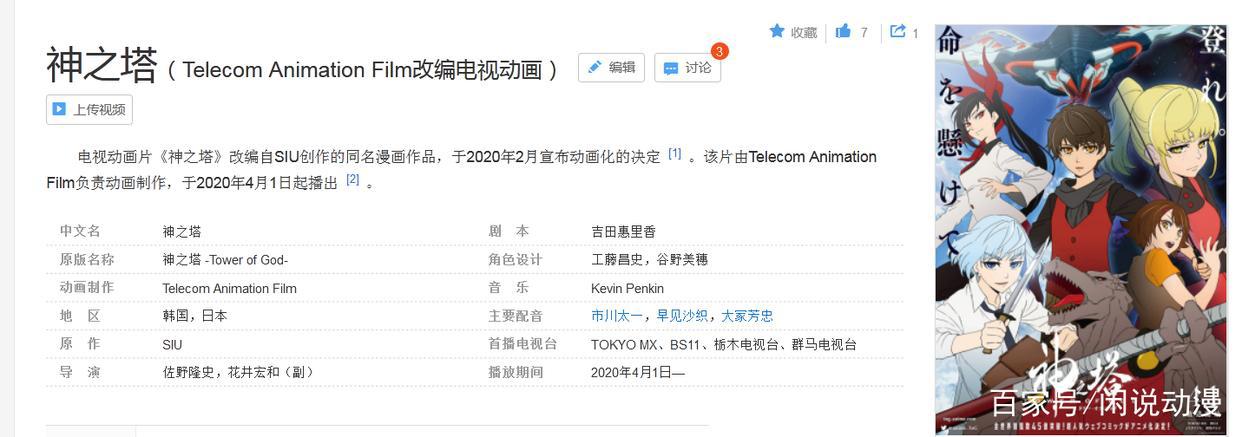The height and width of the screenshot is (437, 1242).
Task: Follow citation reference [1]
Action: (675, 153)
